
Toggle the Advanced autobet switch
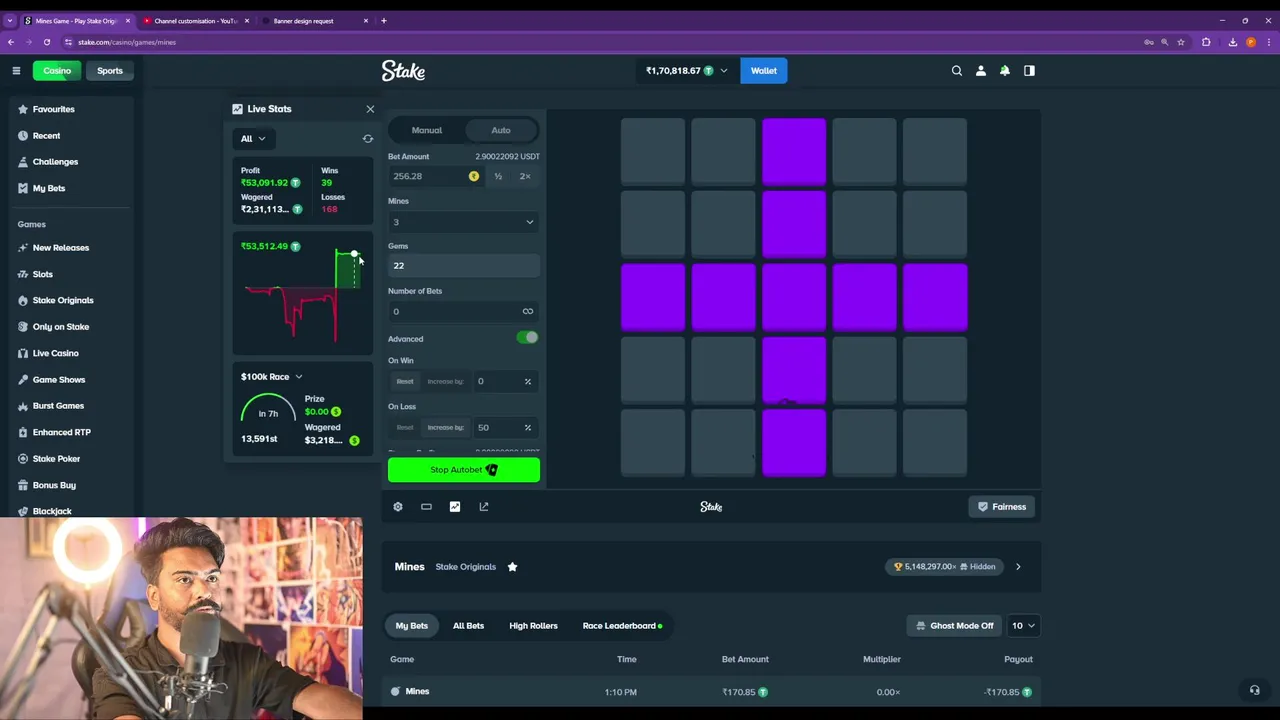tap(527, 338)
